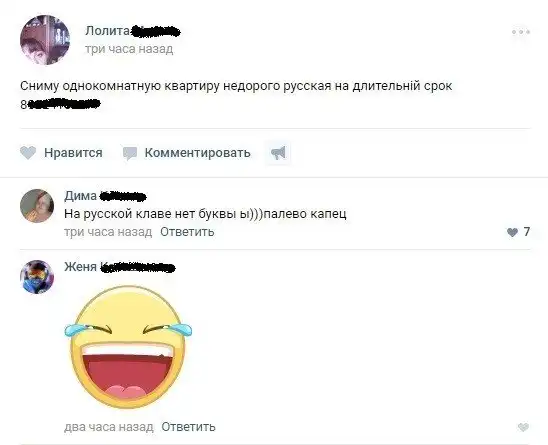This screenshot has width=548, height=445.
Task: Open Лолита's profile avatar
Action: pos(45,40)
